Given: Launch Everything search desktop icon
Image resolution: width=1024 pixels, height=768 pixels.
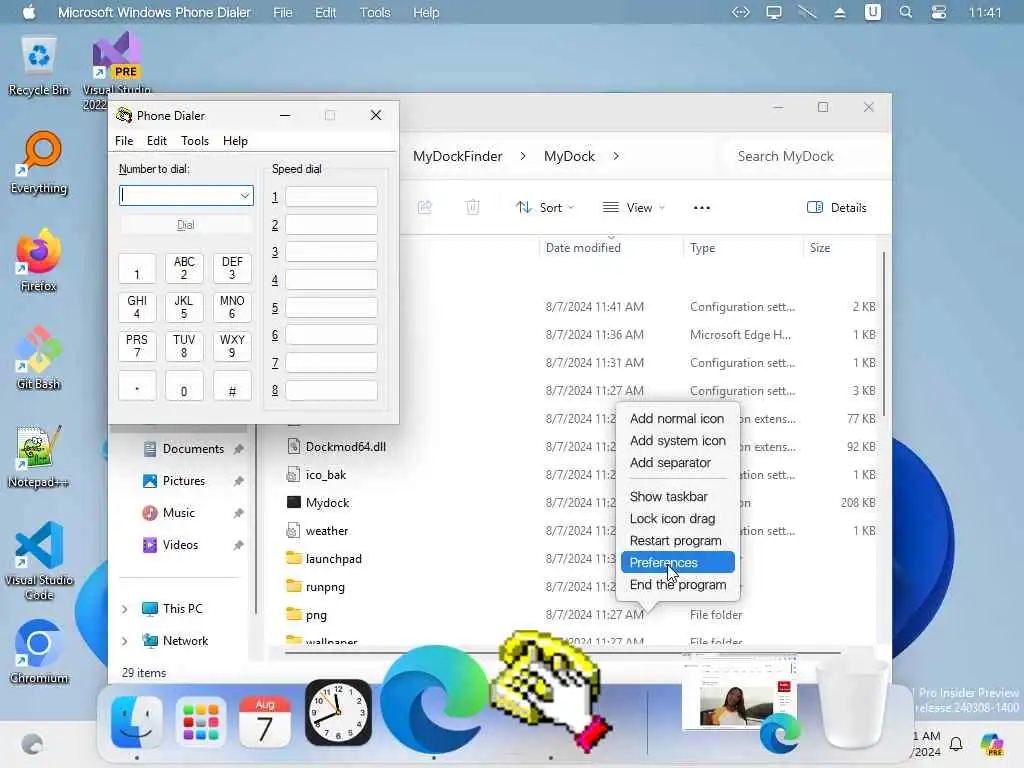Looking at the screenshot, I should coord(39,163).
